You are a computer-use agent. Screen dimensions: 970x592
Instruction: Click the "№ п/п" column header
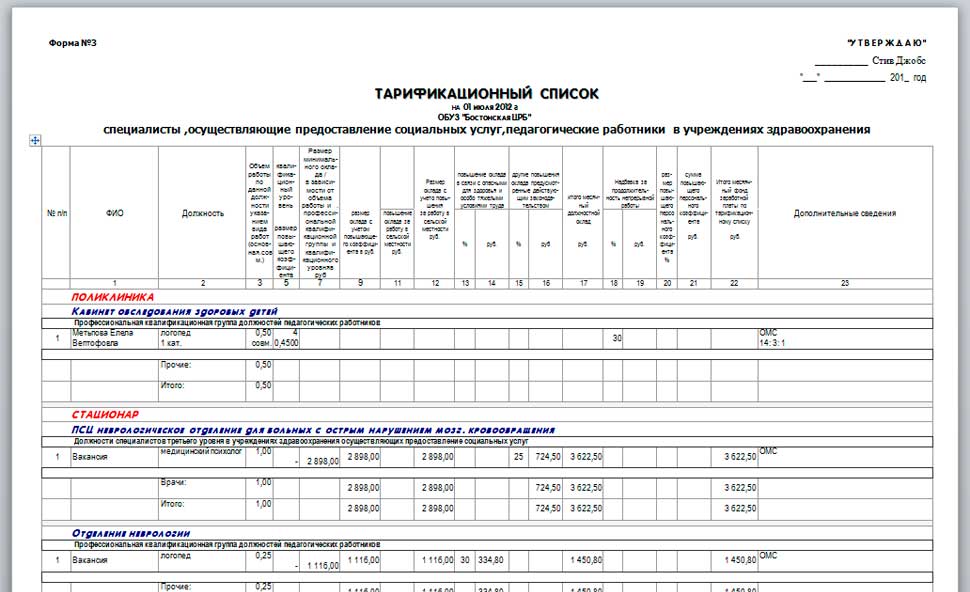tap(57, 213)
